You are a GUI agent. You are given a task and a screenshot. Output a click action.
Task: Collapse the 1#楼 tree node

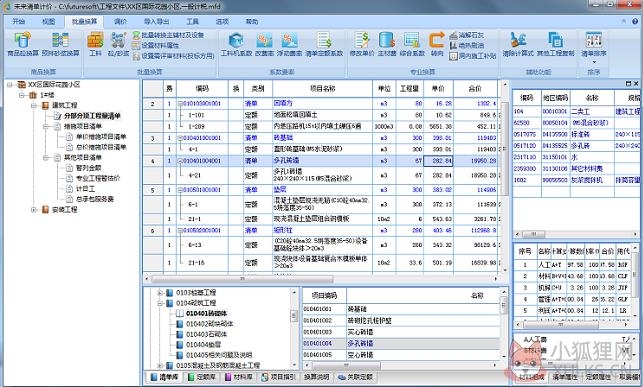point(22,95)
